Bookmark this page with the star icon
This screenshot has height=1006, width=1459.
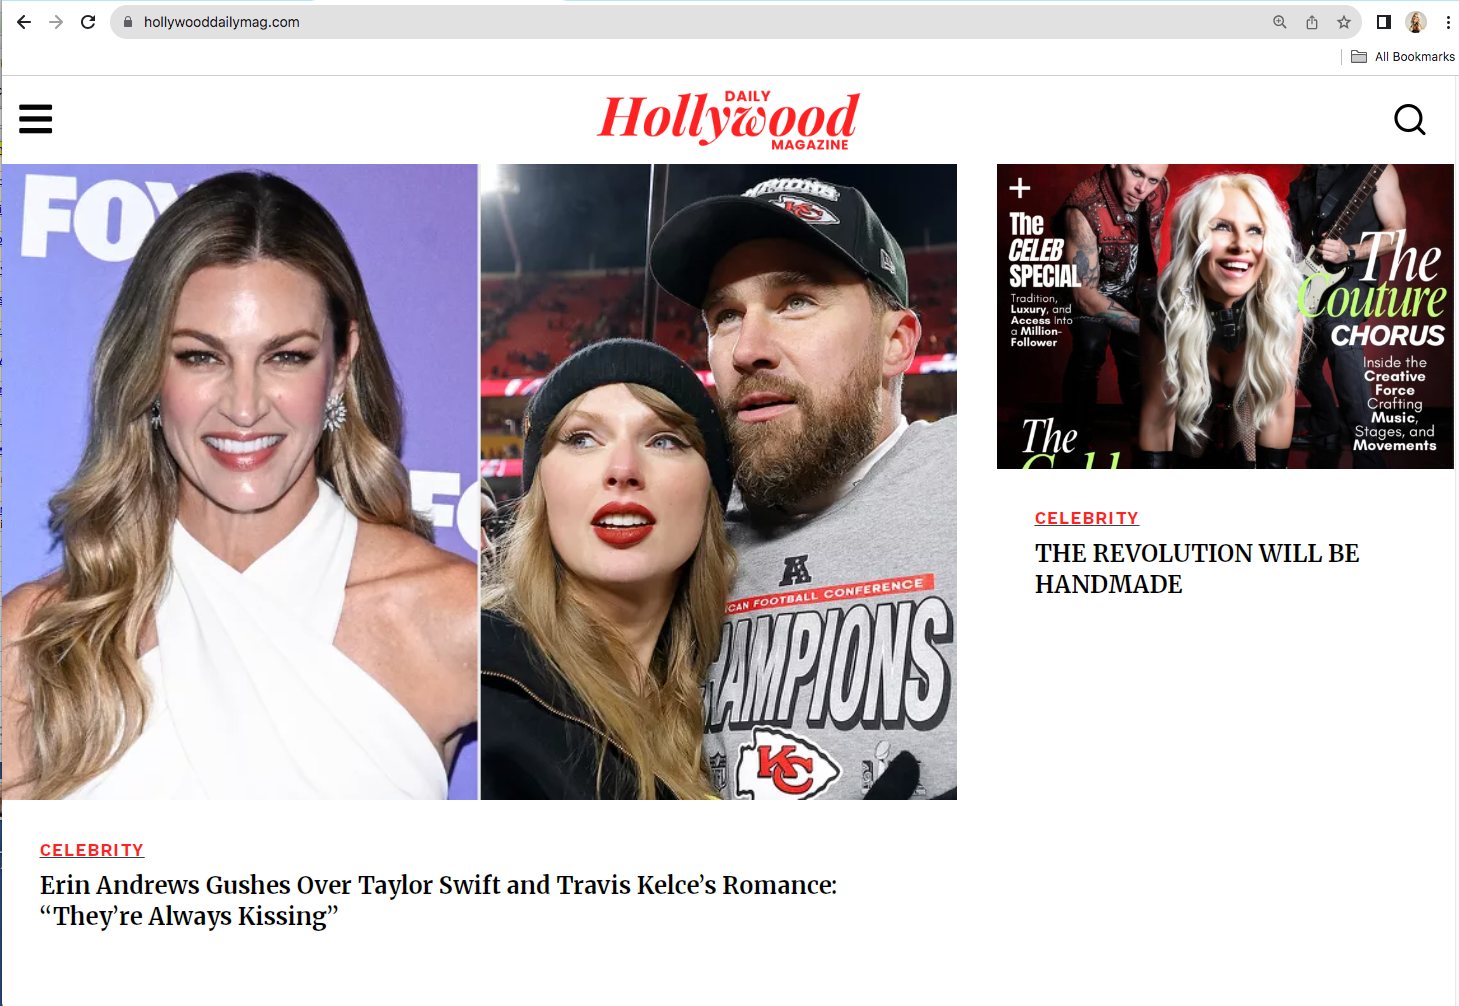coord(1343,22)
